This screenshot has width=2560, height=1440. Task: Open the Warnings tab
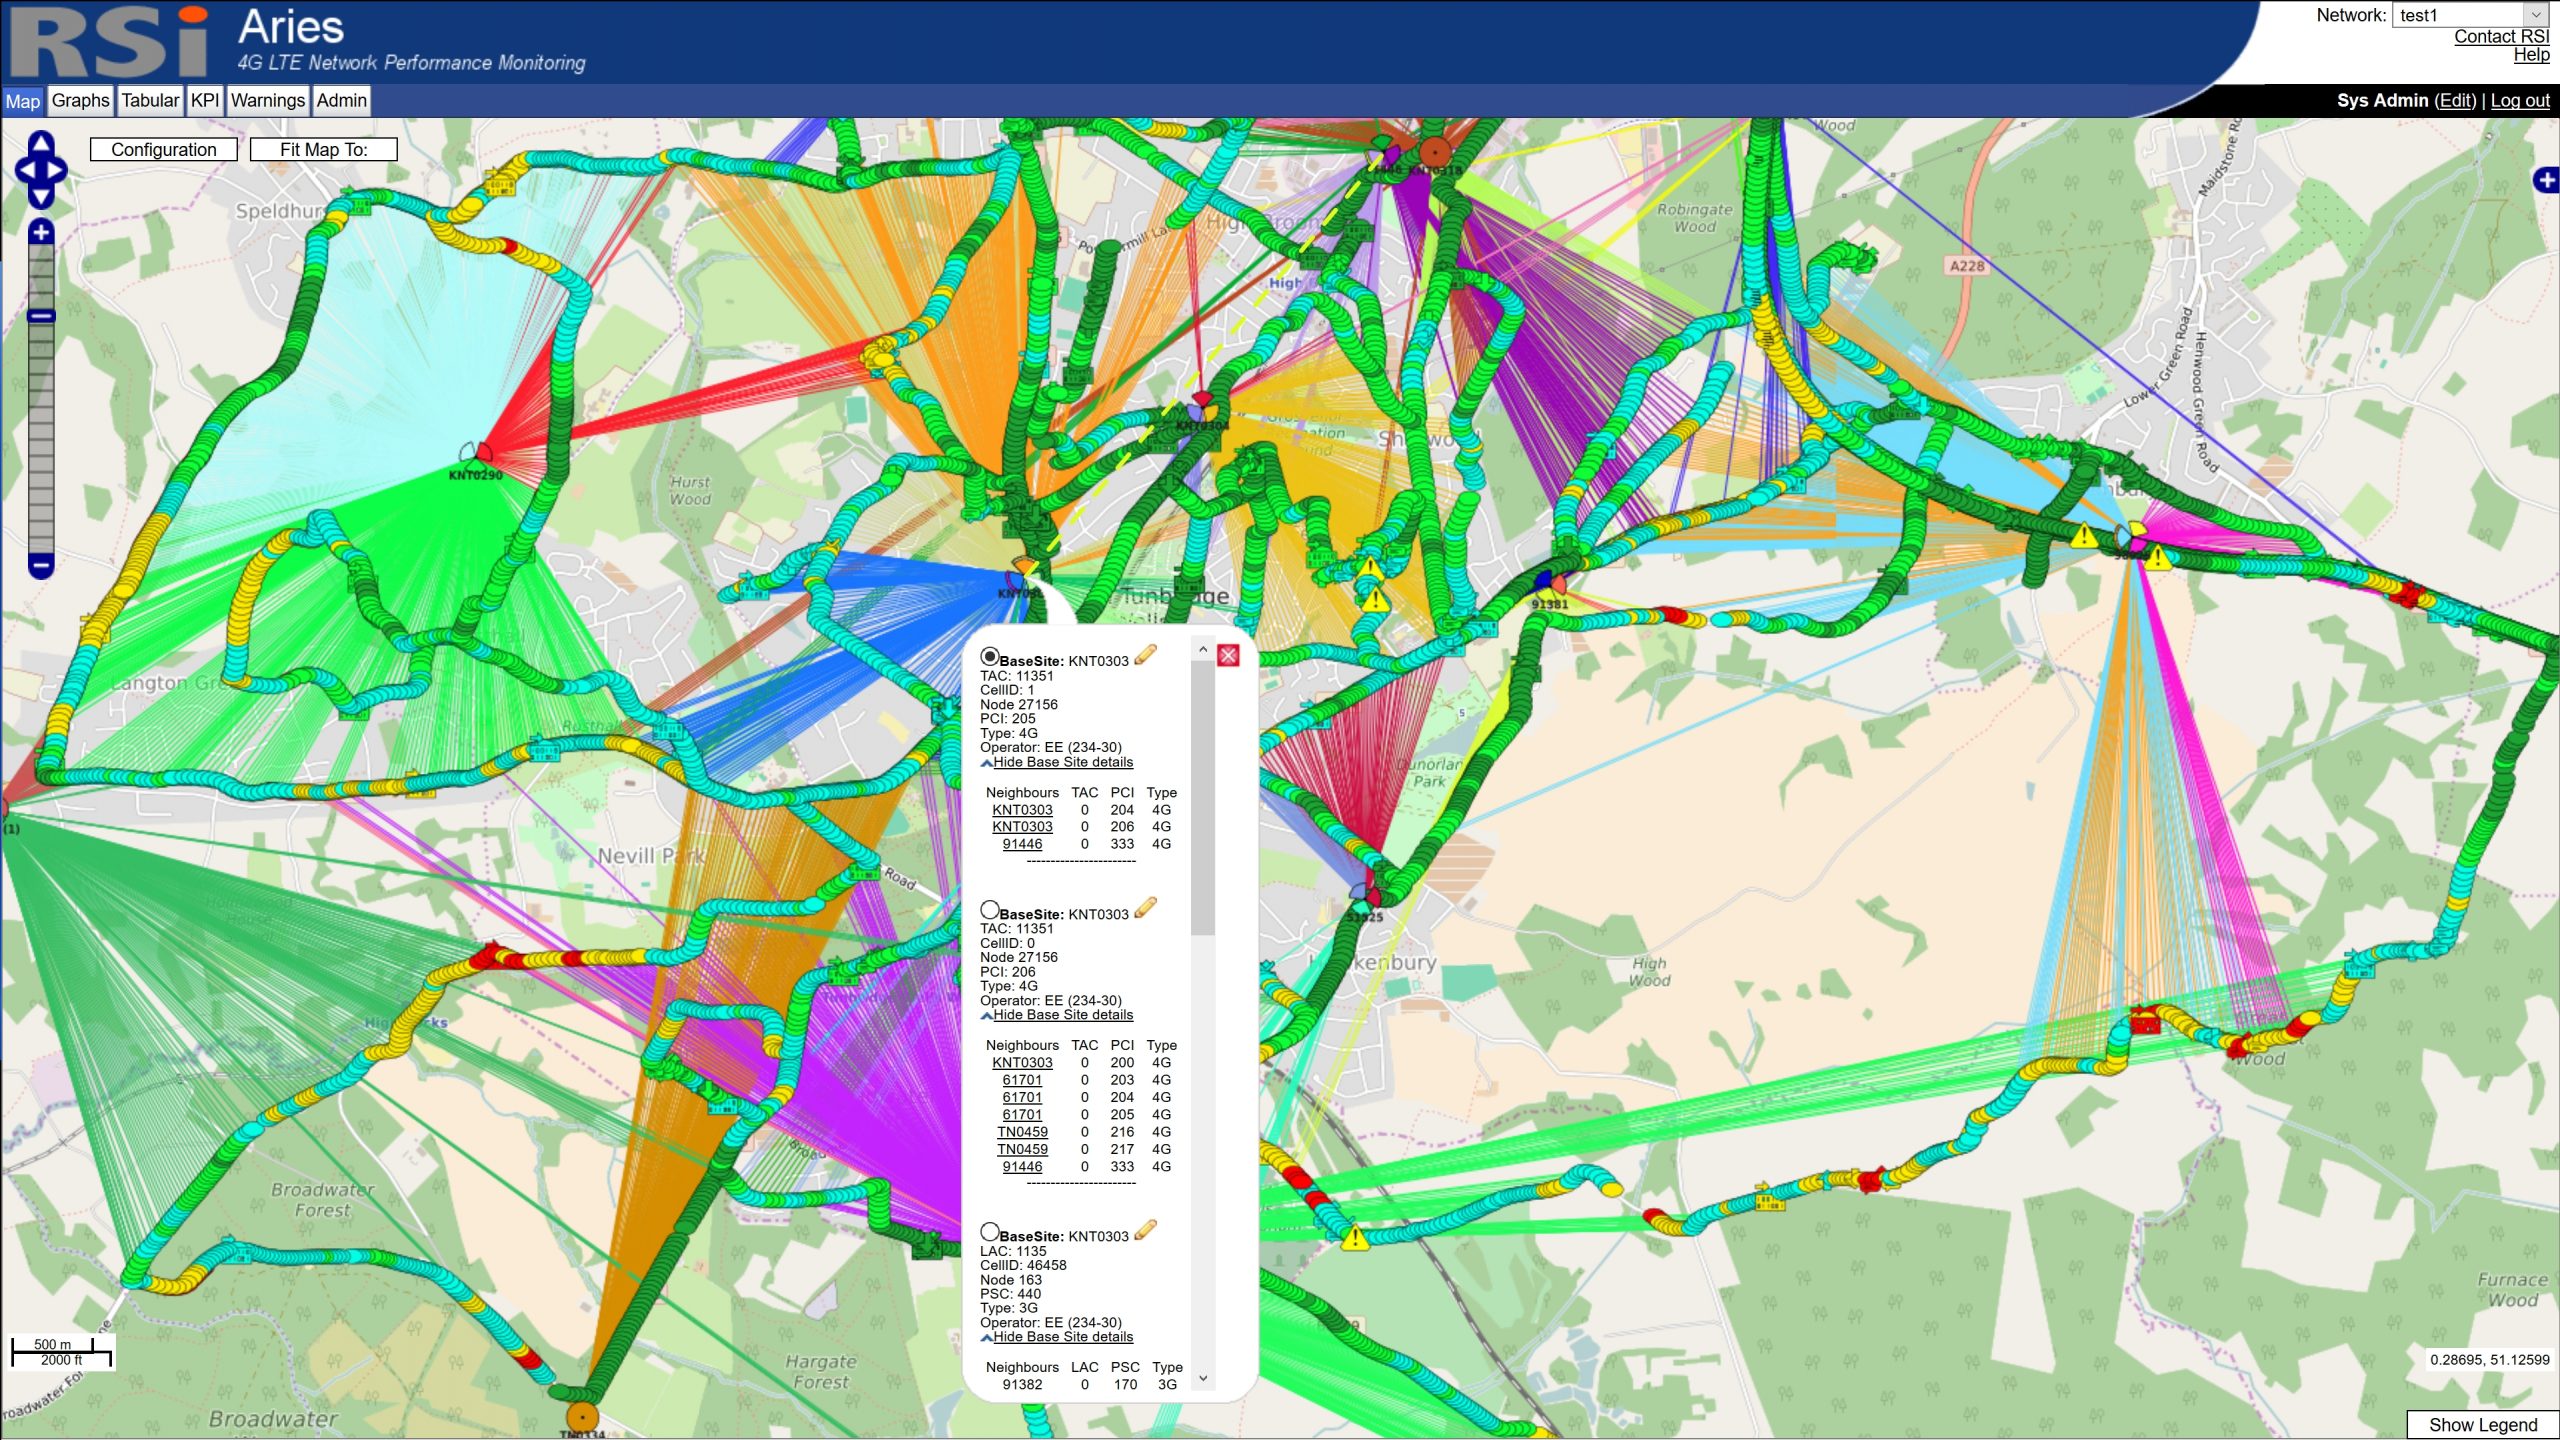267,101
